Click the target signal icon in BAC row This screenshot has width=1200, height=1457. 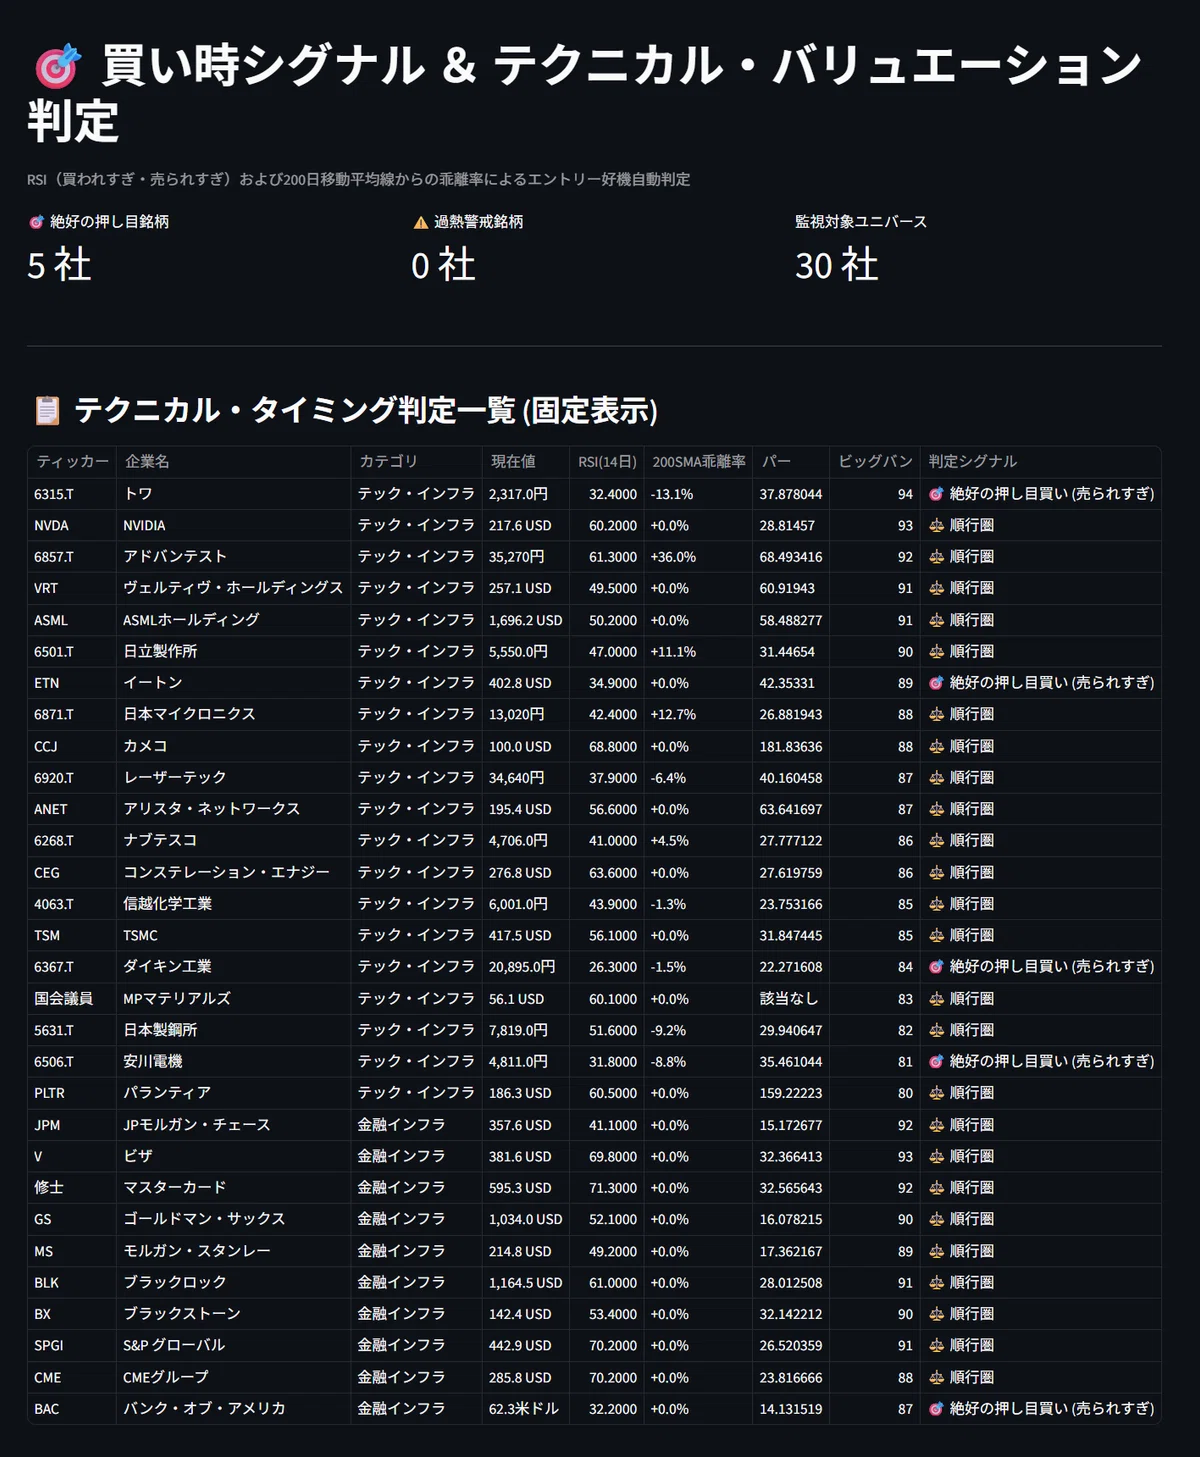[x=936, y=1409]
